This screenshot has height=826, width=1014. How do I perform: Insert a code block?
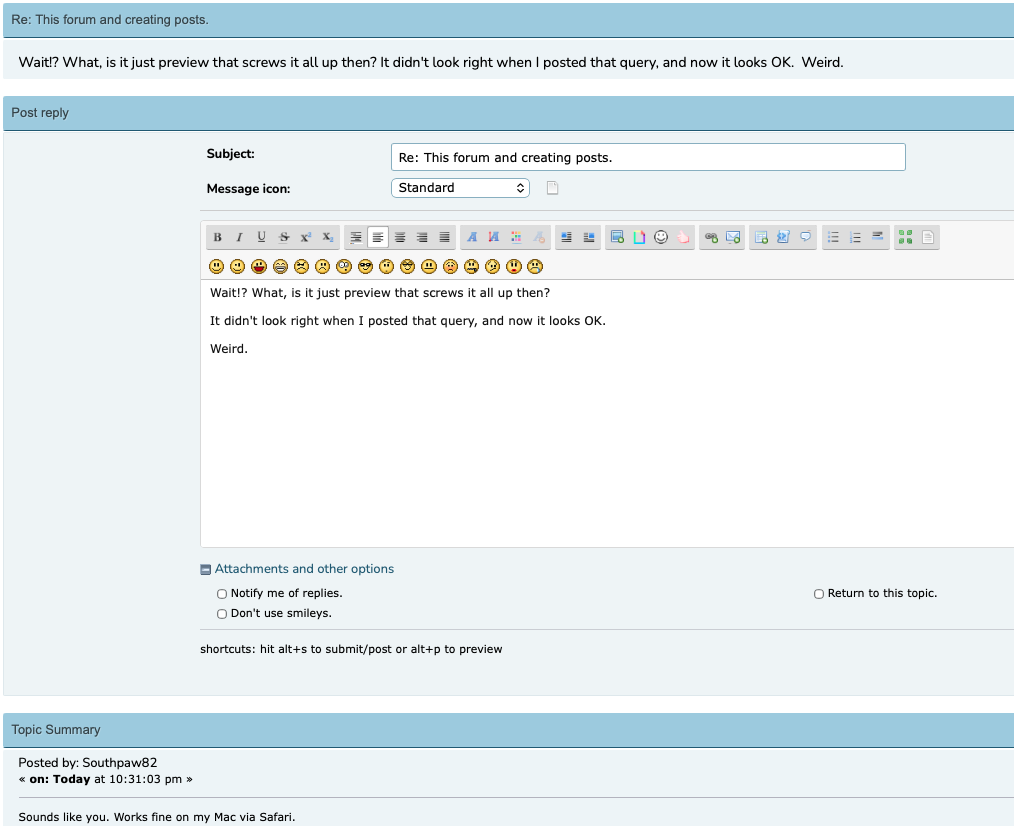pos(783,237)
